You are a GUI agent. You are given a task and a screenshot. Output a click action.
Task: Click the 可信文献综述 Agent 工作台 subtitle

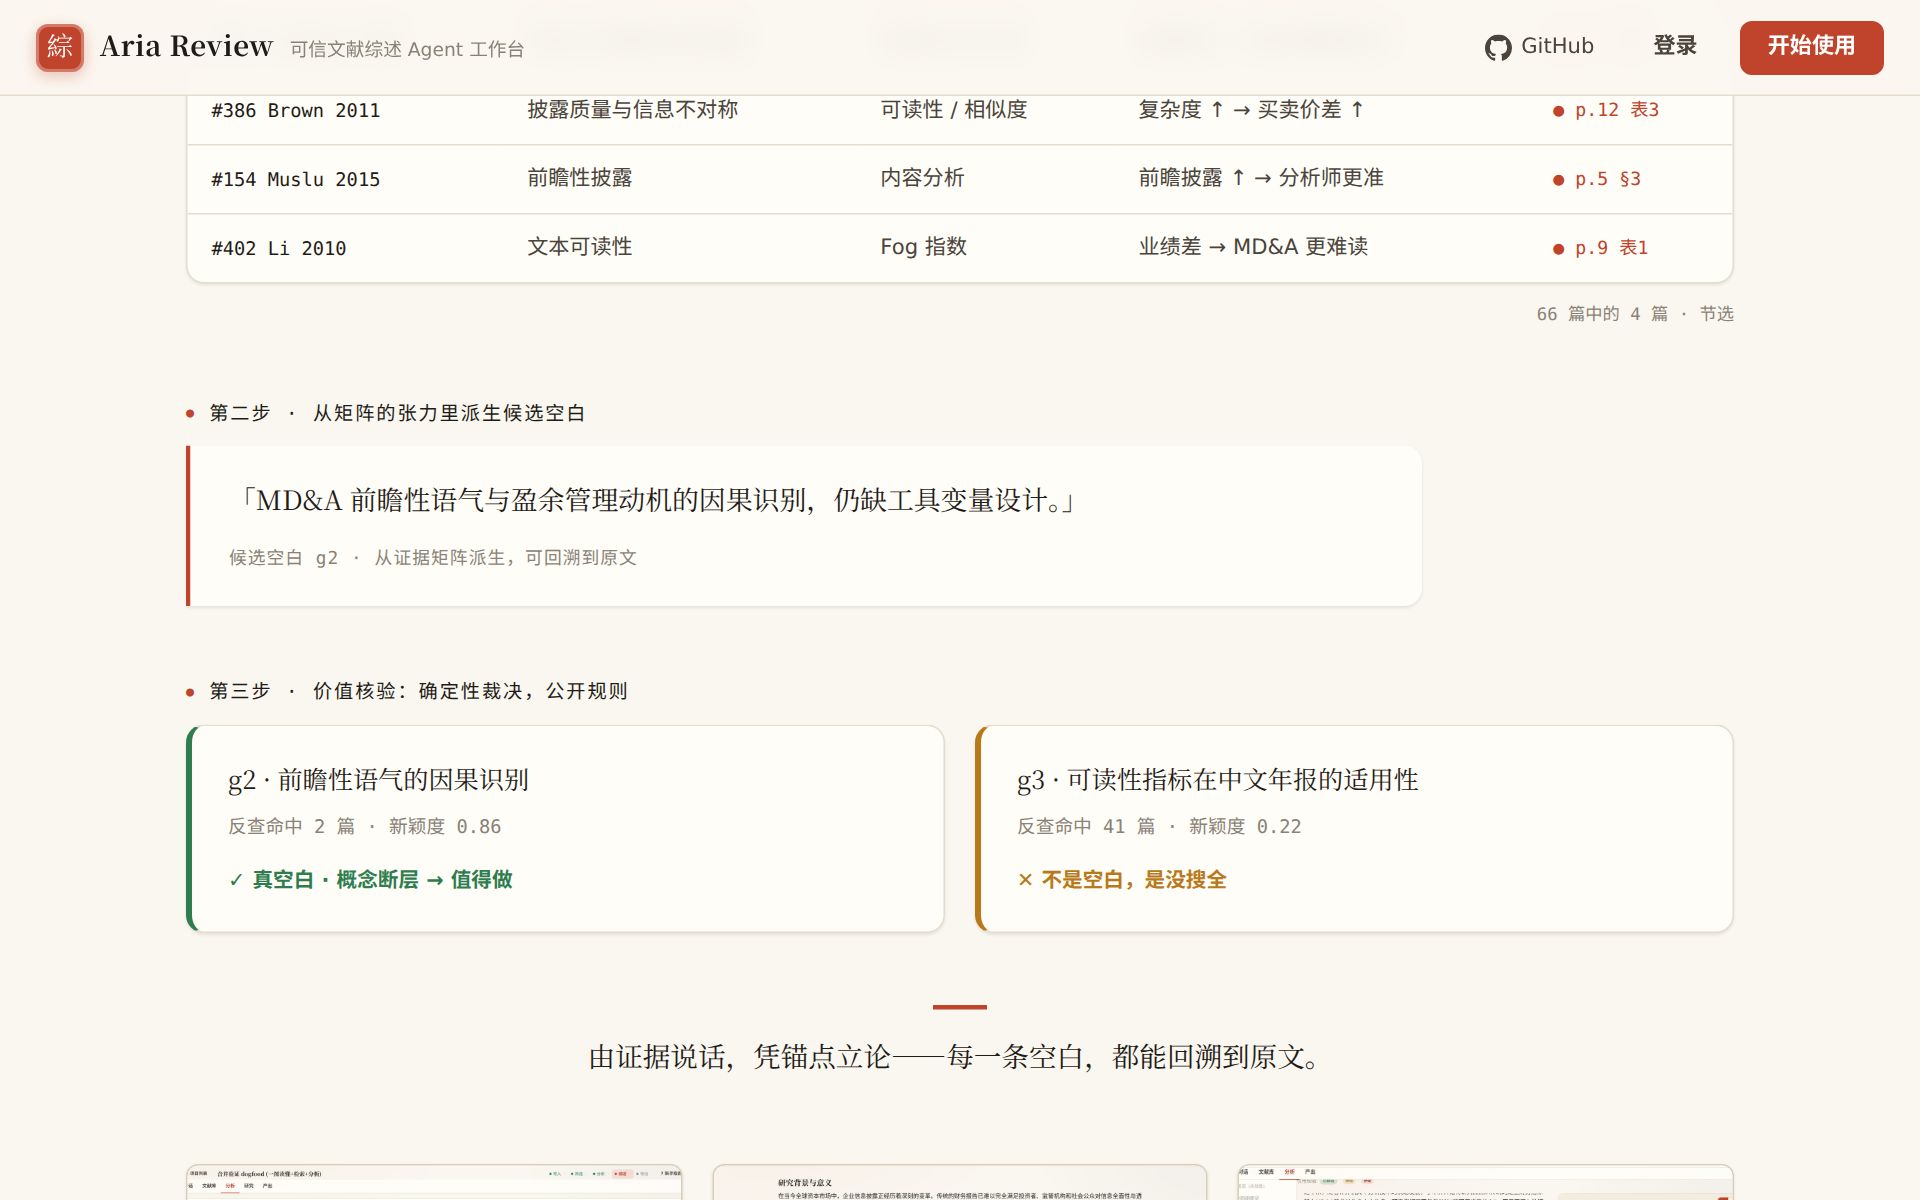click(x=407, y=49)
